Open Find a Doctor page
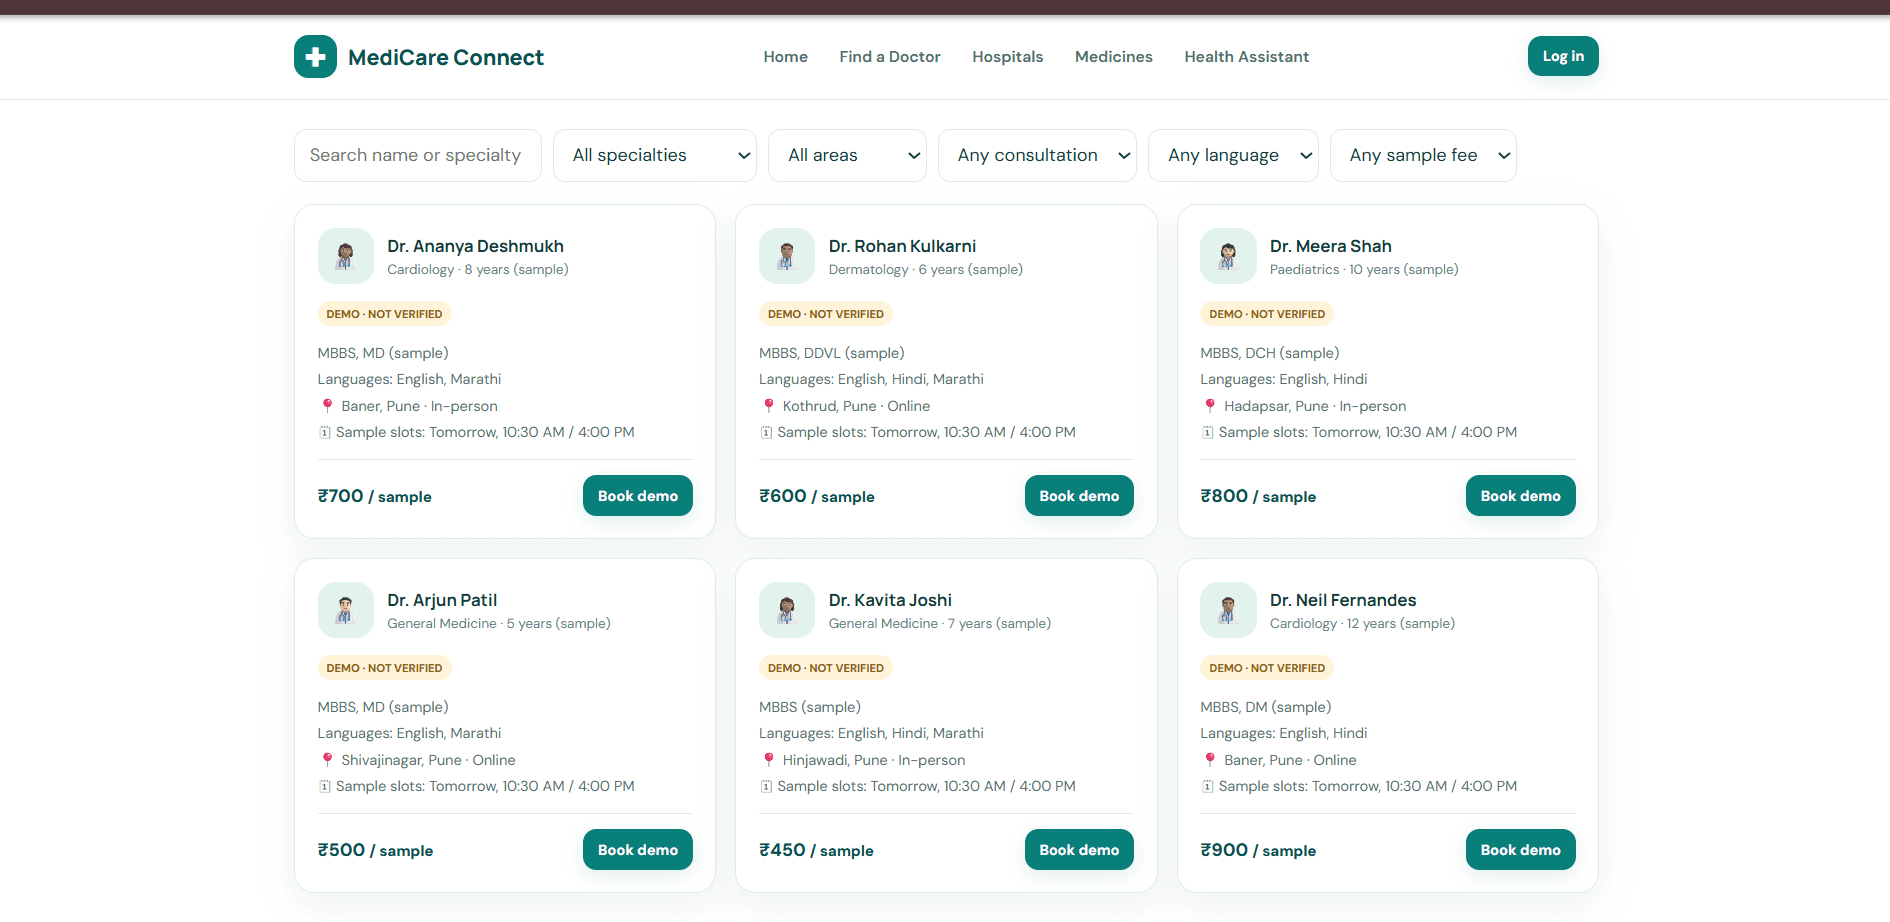The image size is (1890, 922). tap(890, 57)
